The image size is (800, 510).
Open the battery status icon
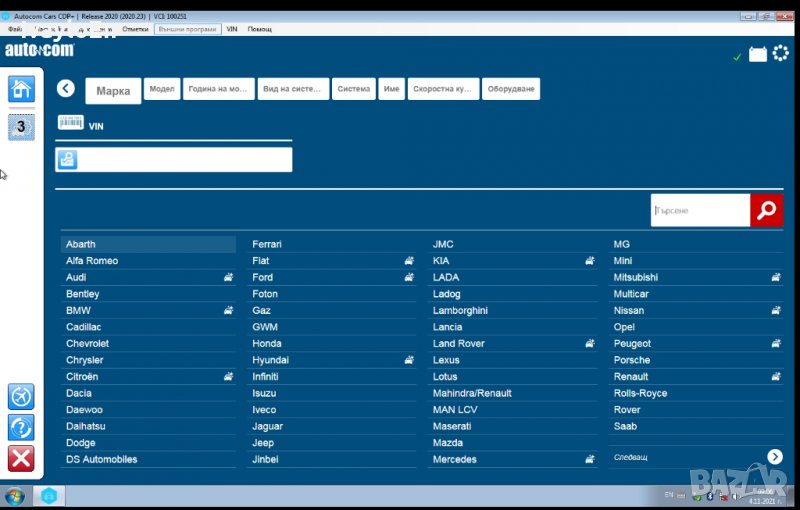[758, 54]
